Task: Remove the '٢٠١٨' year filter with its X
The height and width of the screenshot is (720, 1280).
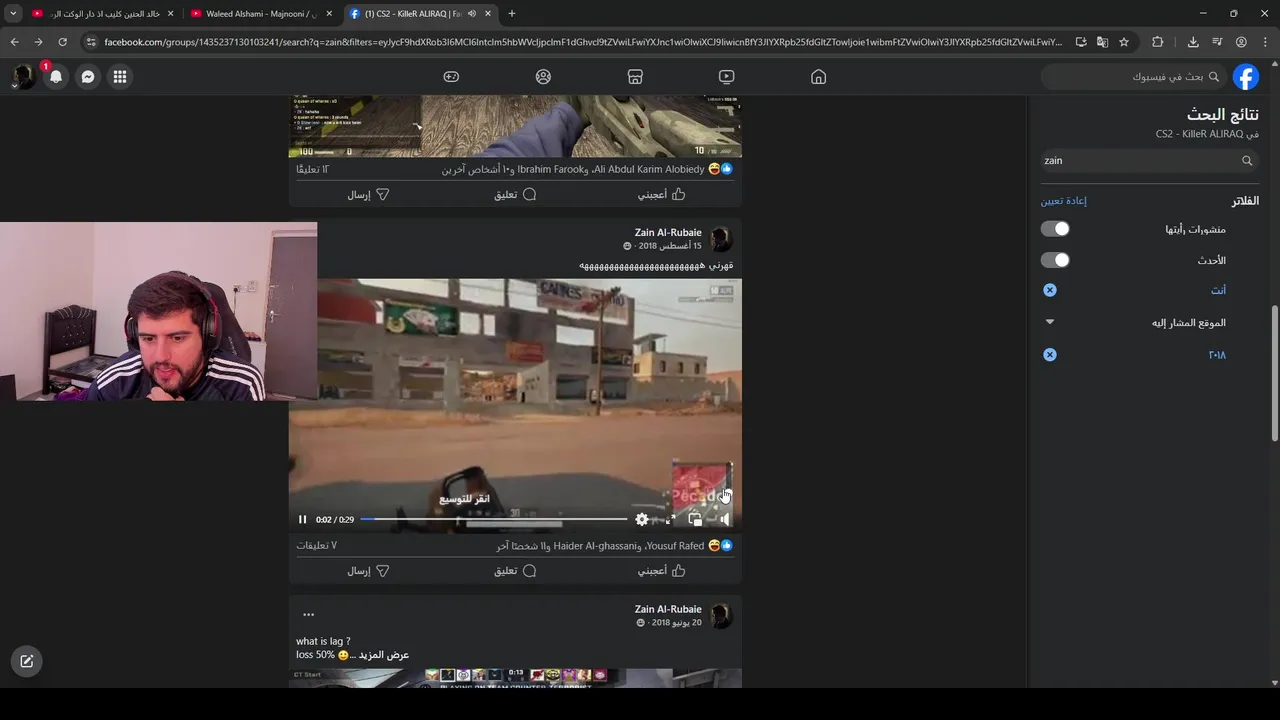Action: click(1050, 355)
